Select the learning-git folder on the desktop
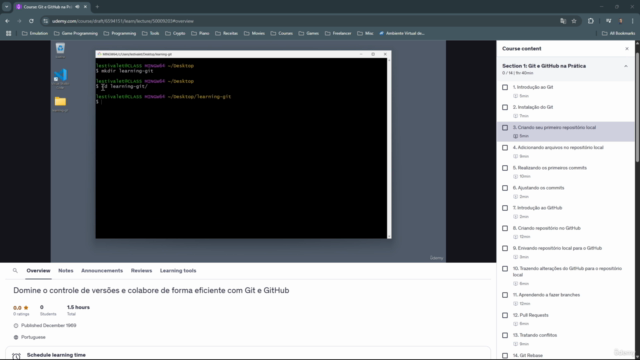This screenshot has width=640, height=360. (60, 104)
